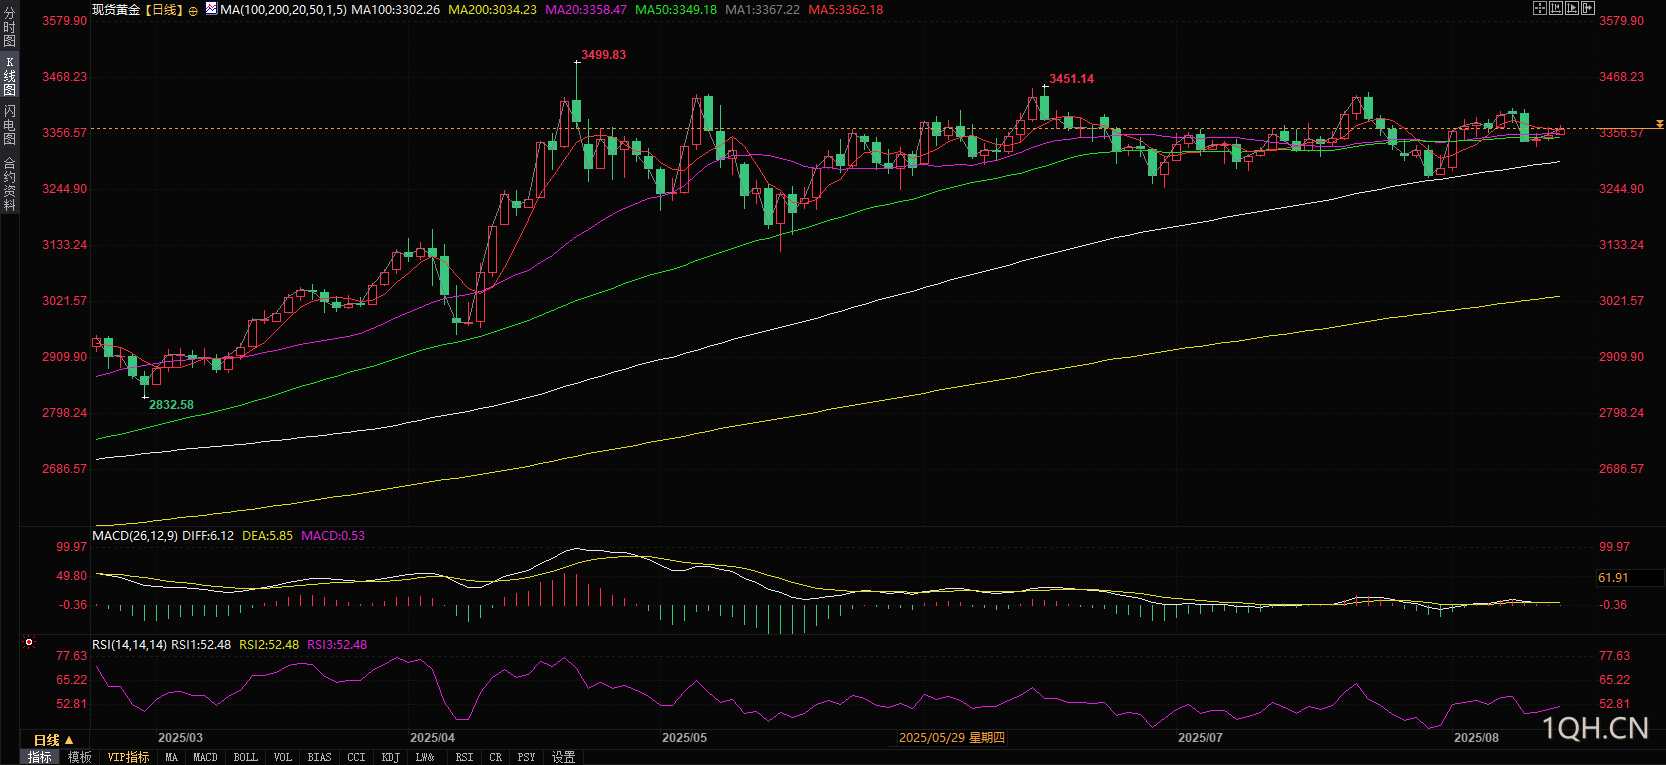Select the 模板 tab at bottom
The width and height of the screenshot is (1666, 765).
pos(80,757)
